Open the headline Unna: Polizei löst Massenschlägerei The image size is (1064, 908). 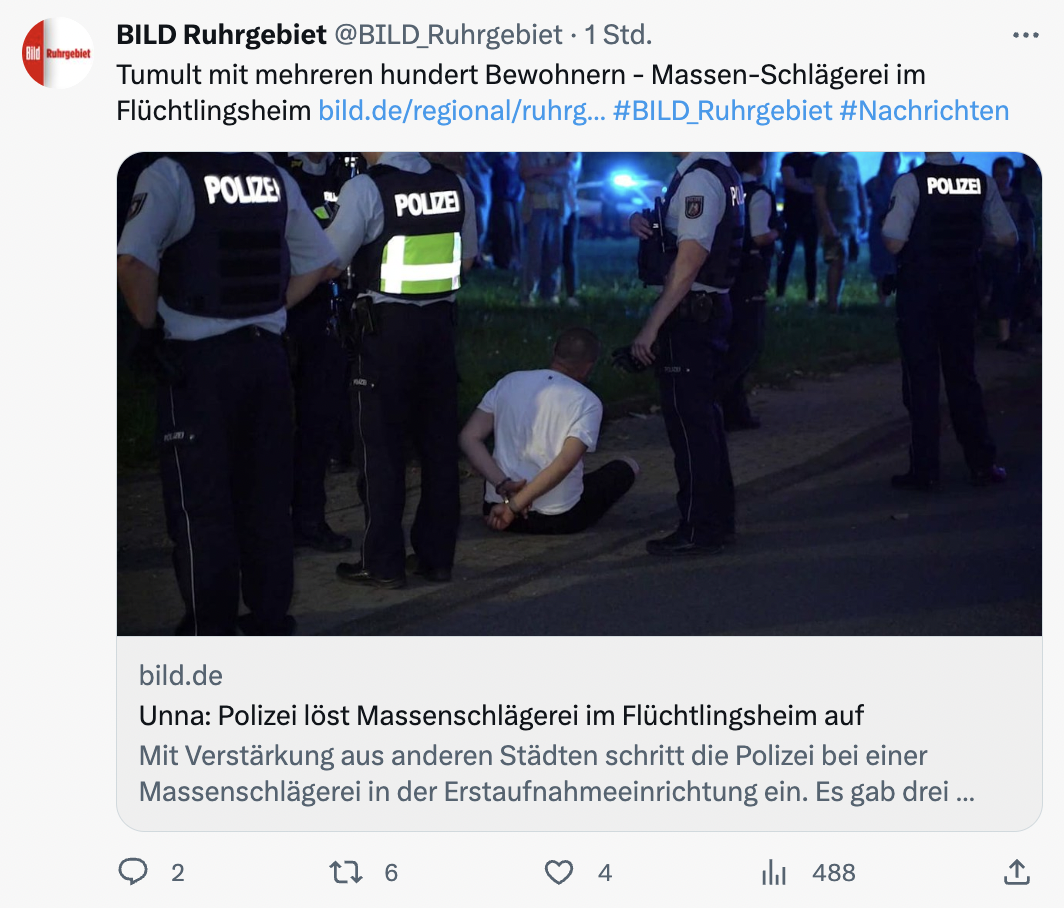(x=501, y=716)
